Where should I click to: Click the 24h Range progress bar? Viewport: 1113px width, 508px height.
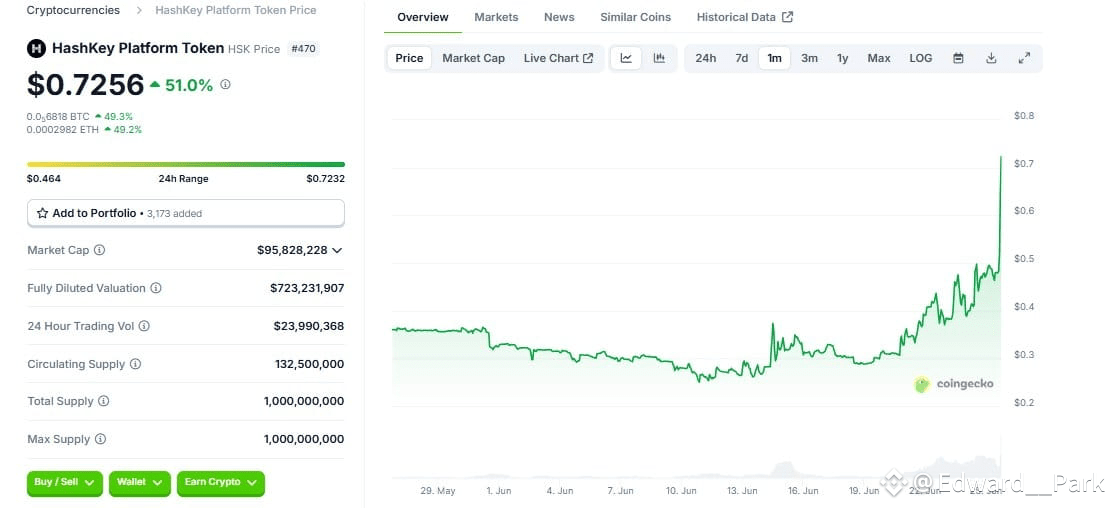(186, 165)
